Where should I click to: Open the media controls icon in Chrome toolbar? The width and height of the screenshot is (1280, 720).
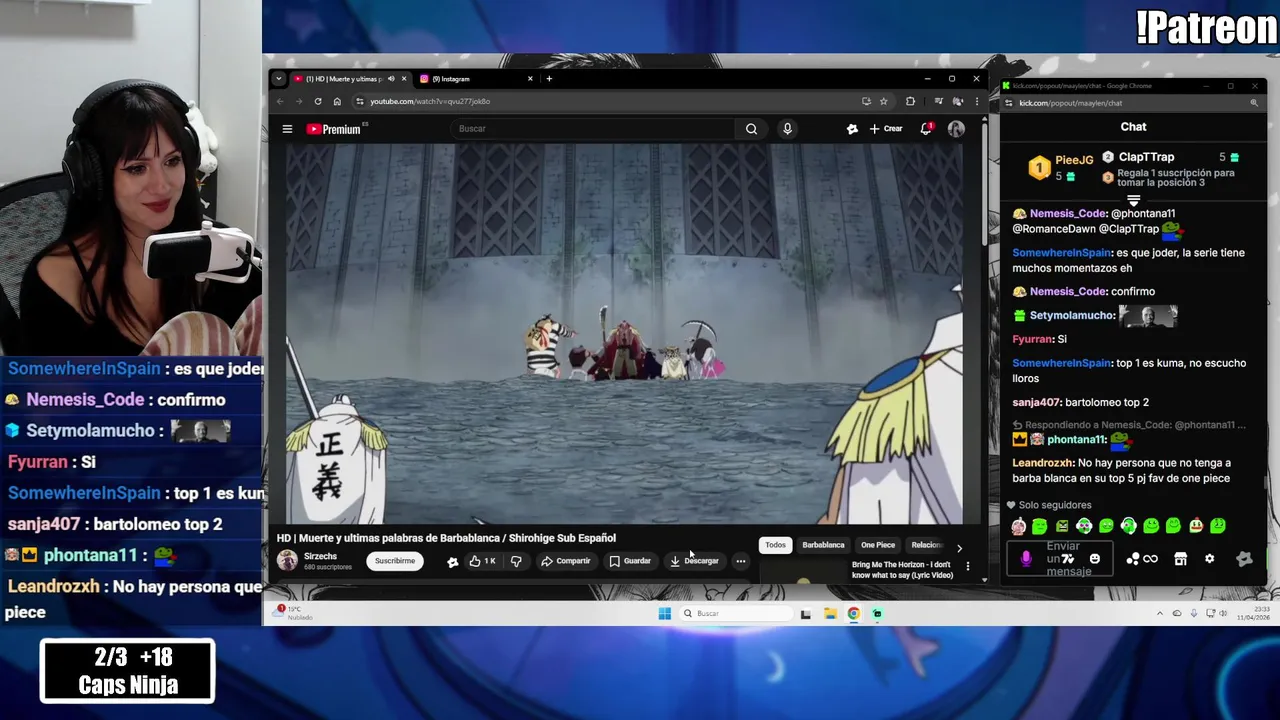click(x=938, y=101)
